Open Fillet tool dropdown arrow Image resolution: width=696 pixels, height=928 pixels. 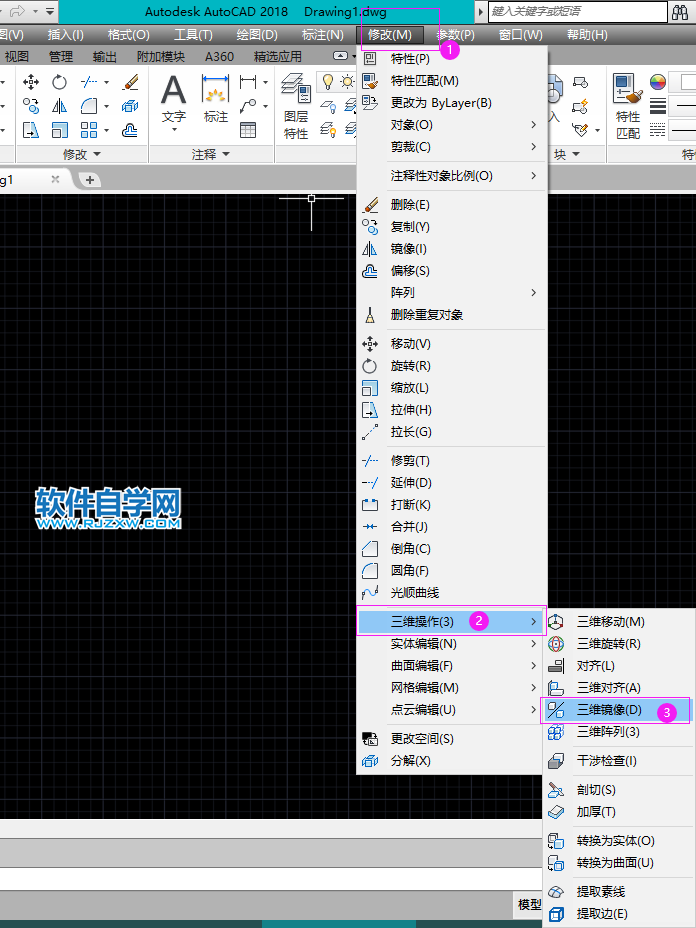107,106
